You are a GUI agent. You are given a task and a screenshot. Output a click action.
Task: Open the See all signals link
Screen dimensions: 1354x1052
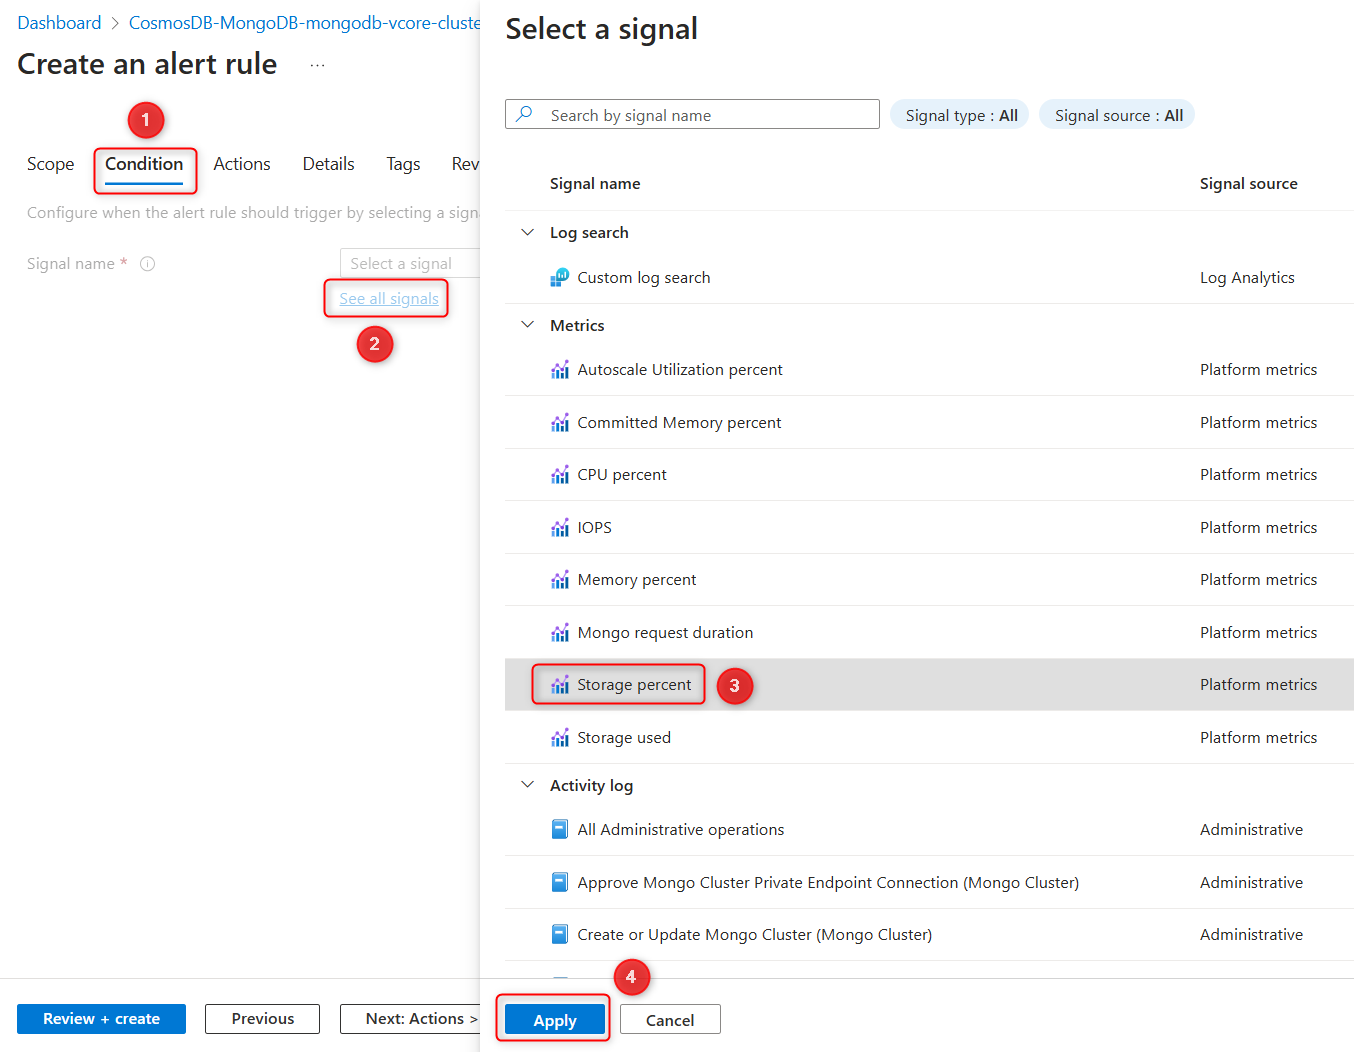386,298
